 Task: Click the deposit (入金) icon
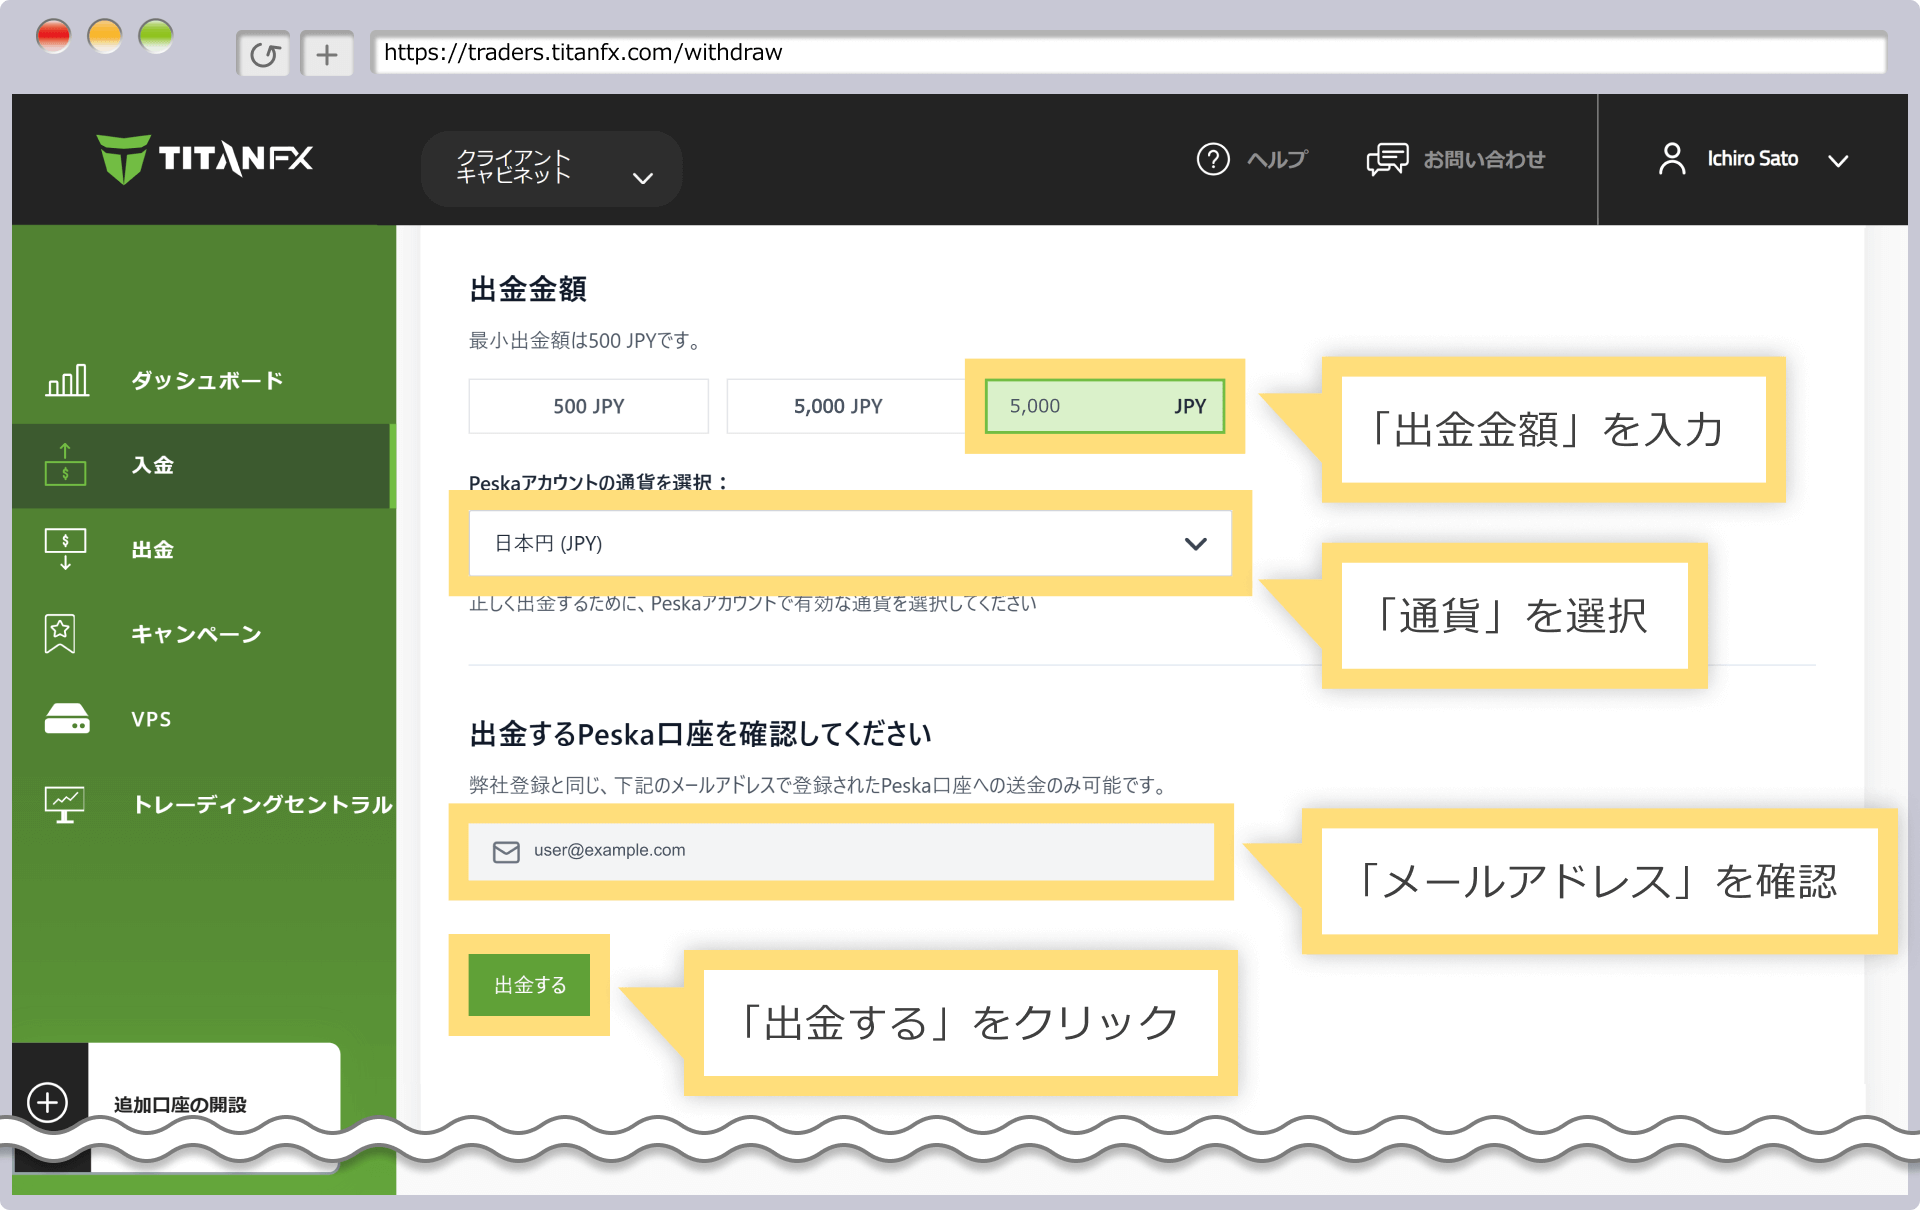(66, 465)
